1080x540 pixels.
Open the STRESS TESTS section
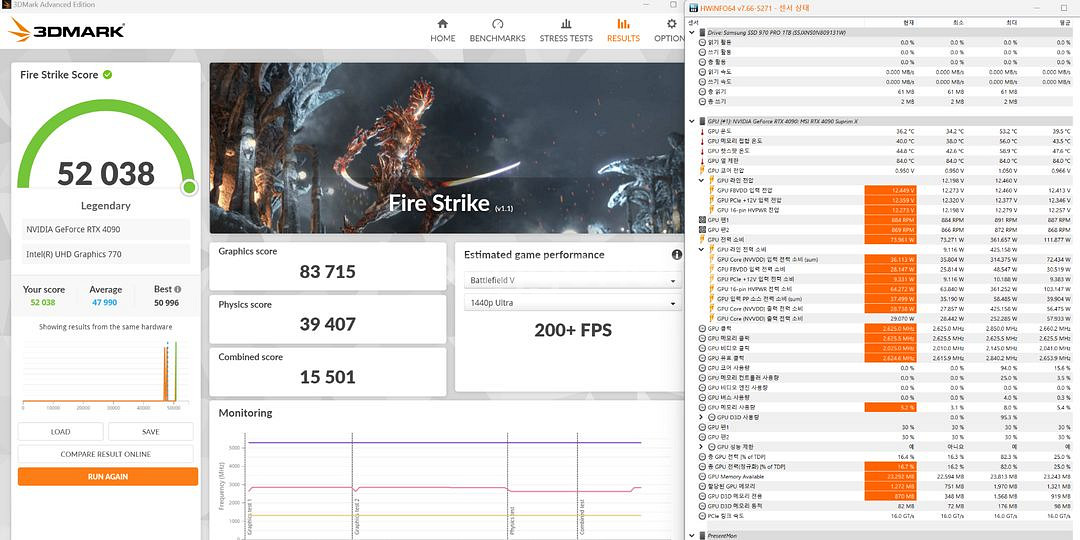(565, 31)
